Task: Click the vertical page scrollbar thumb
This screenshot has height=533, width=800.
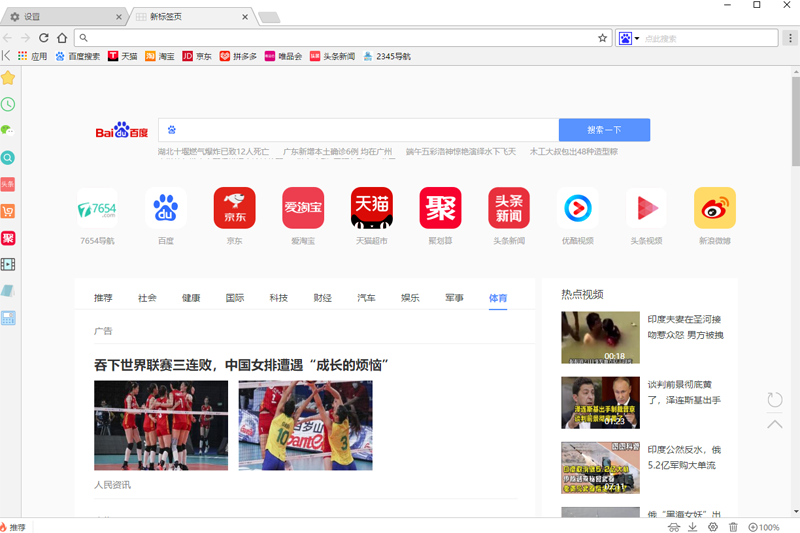Action: (795, 120)
